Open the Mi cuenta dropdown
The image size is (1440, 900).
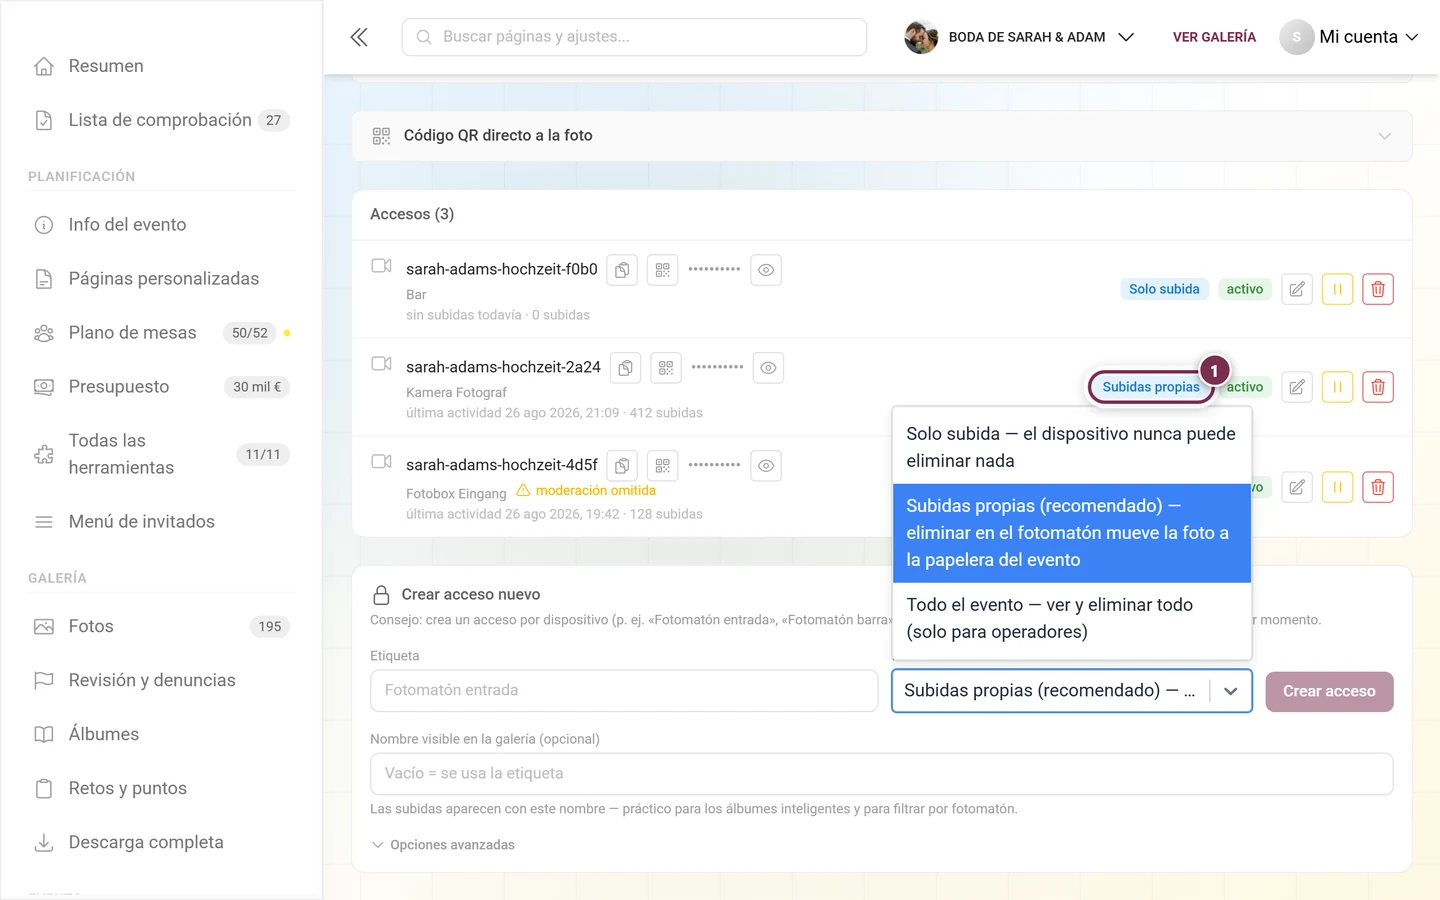click(1349, 37)
